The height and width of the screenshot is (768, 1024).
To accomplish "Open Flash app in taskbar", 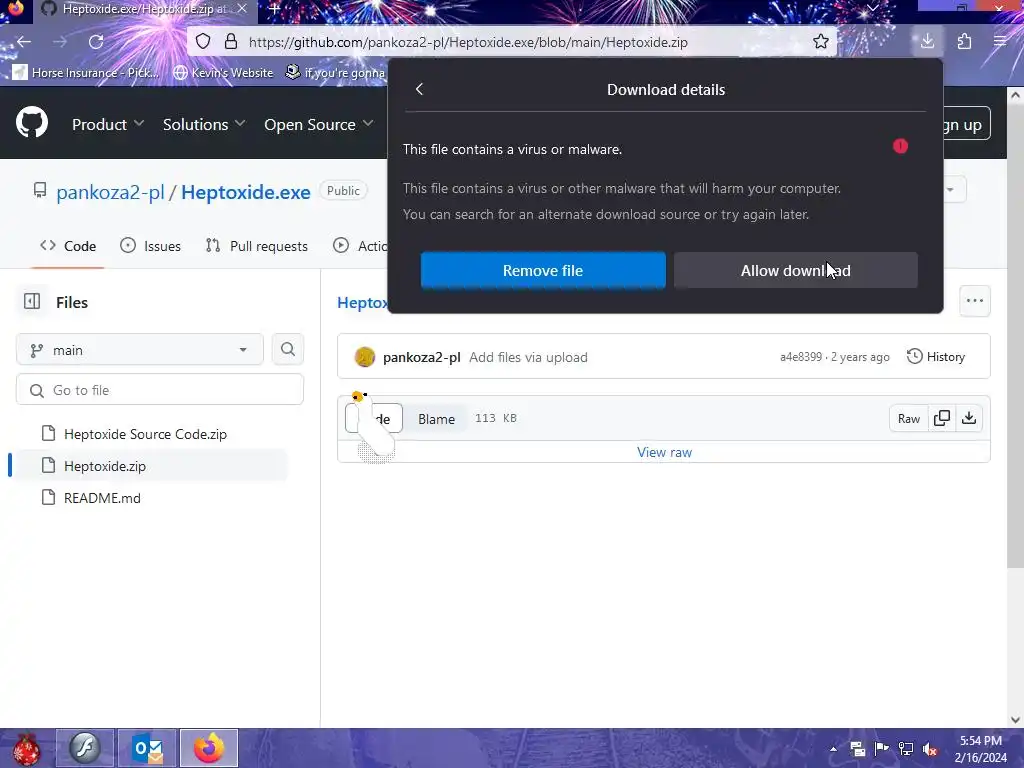I will pyautogui.click(x=85, y=748).
